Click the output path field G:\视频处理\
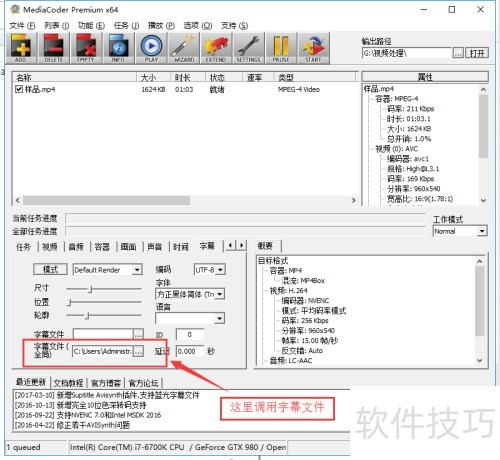Screen dimensions: 500x460 [x=407, y=53]
